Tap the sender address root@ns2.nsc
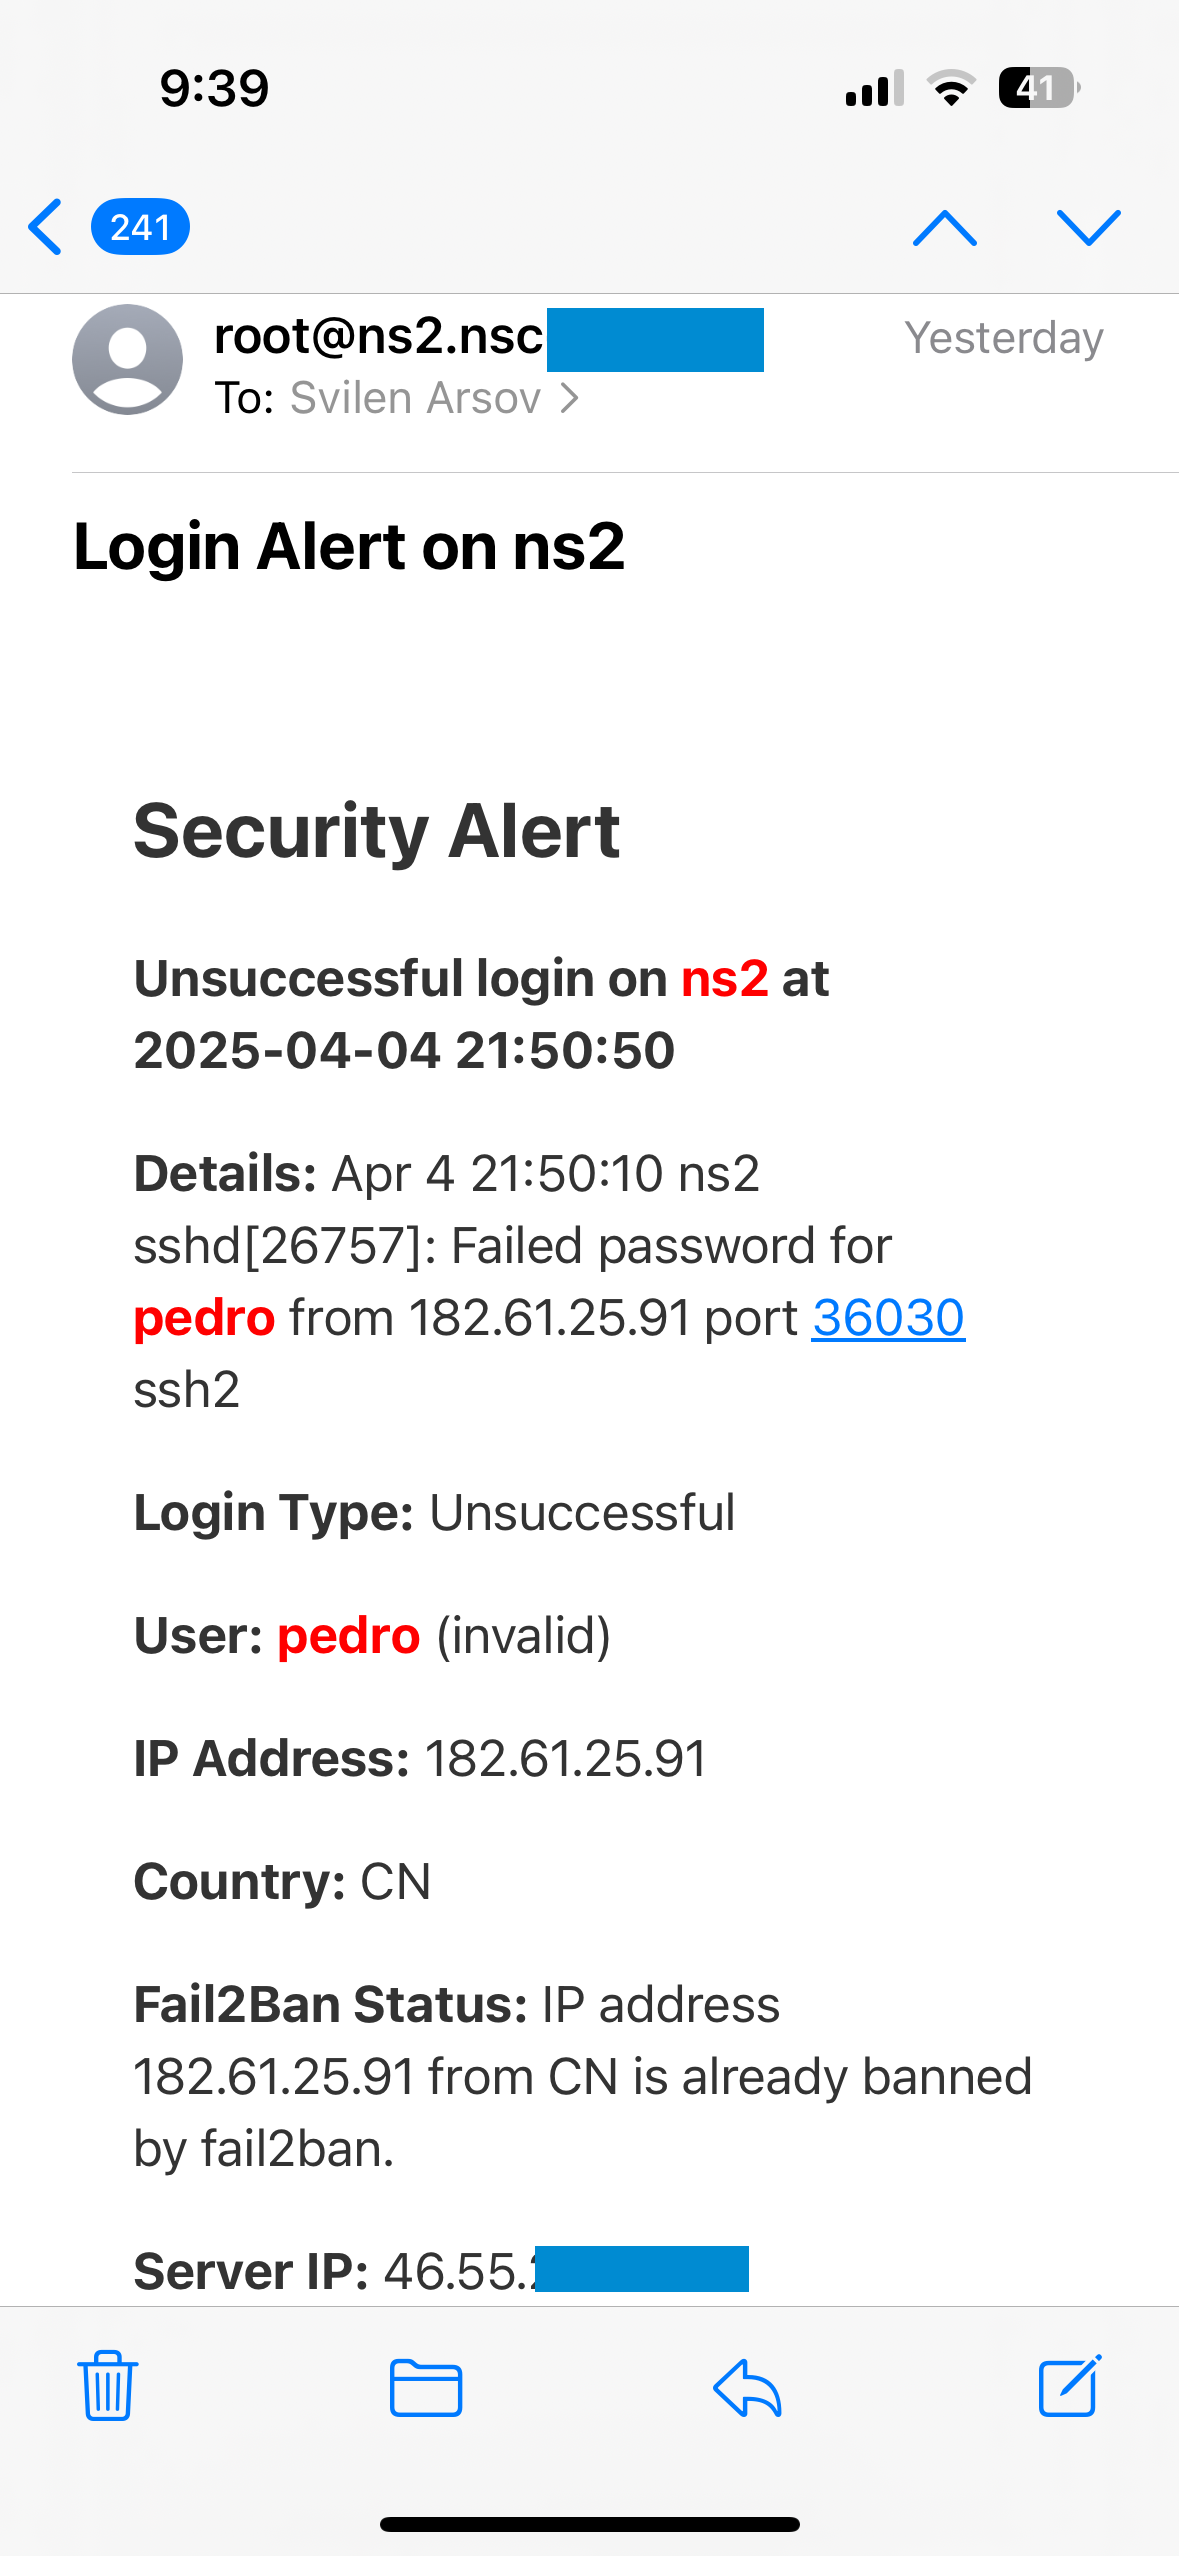This screenshot has width=1179, height=2556. (379, 336)
